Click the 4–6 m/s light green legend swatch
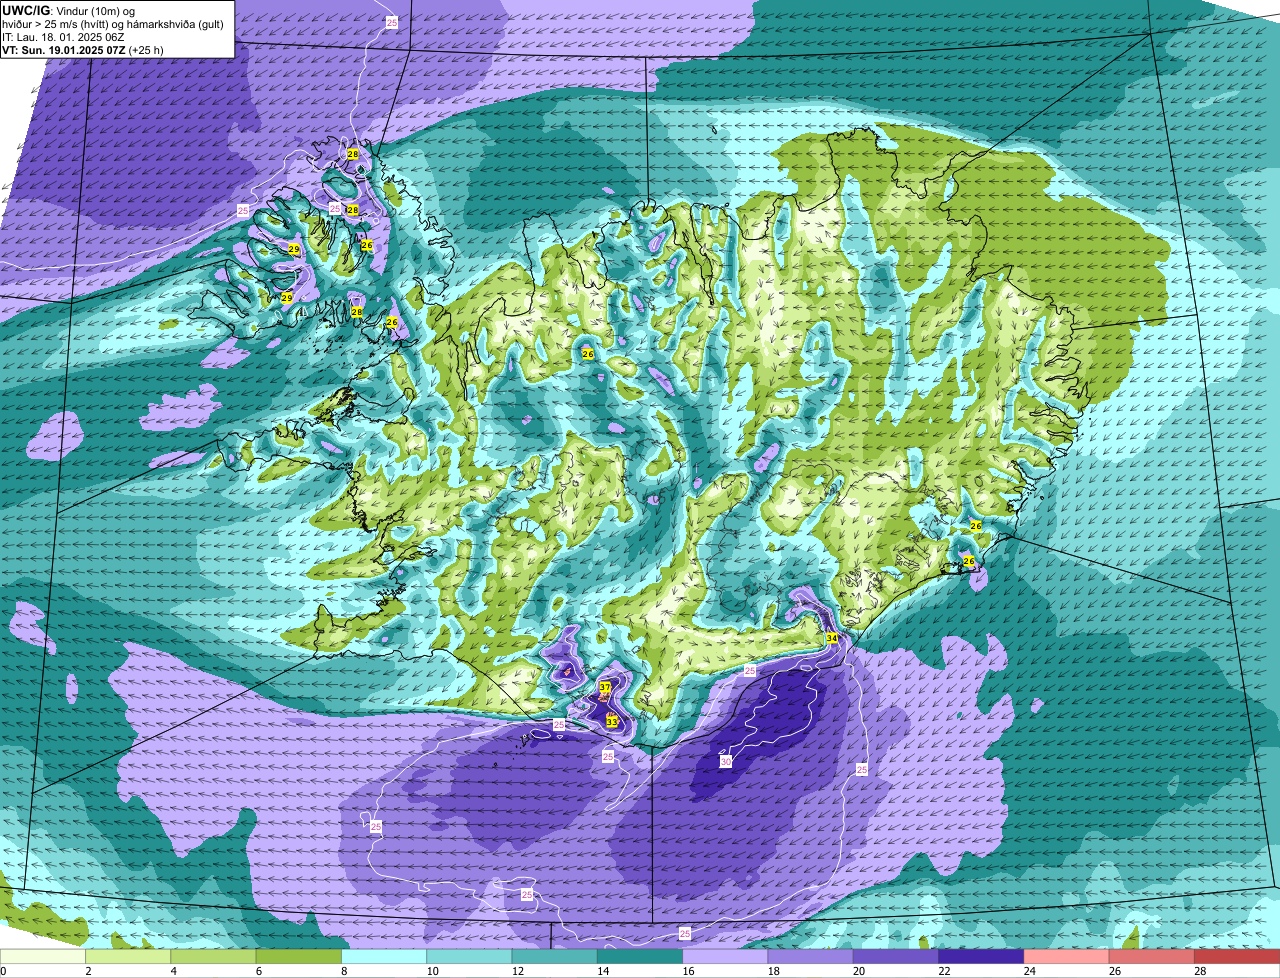Image resolution: width=1280 pixels, height=978 pixels. click(x=213, y=956)
